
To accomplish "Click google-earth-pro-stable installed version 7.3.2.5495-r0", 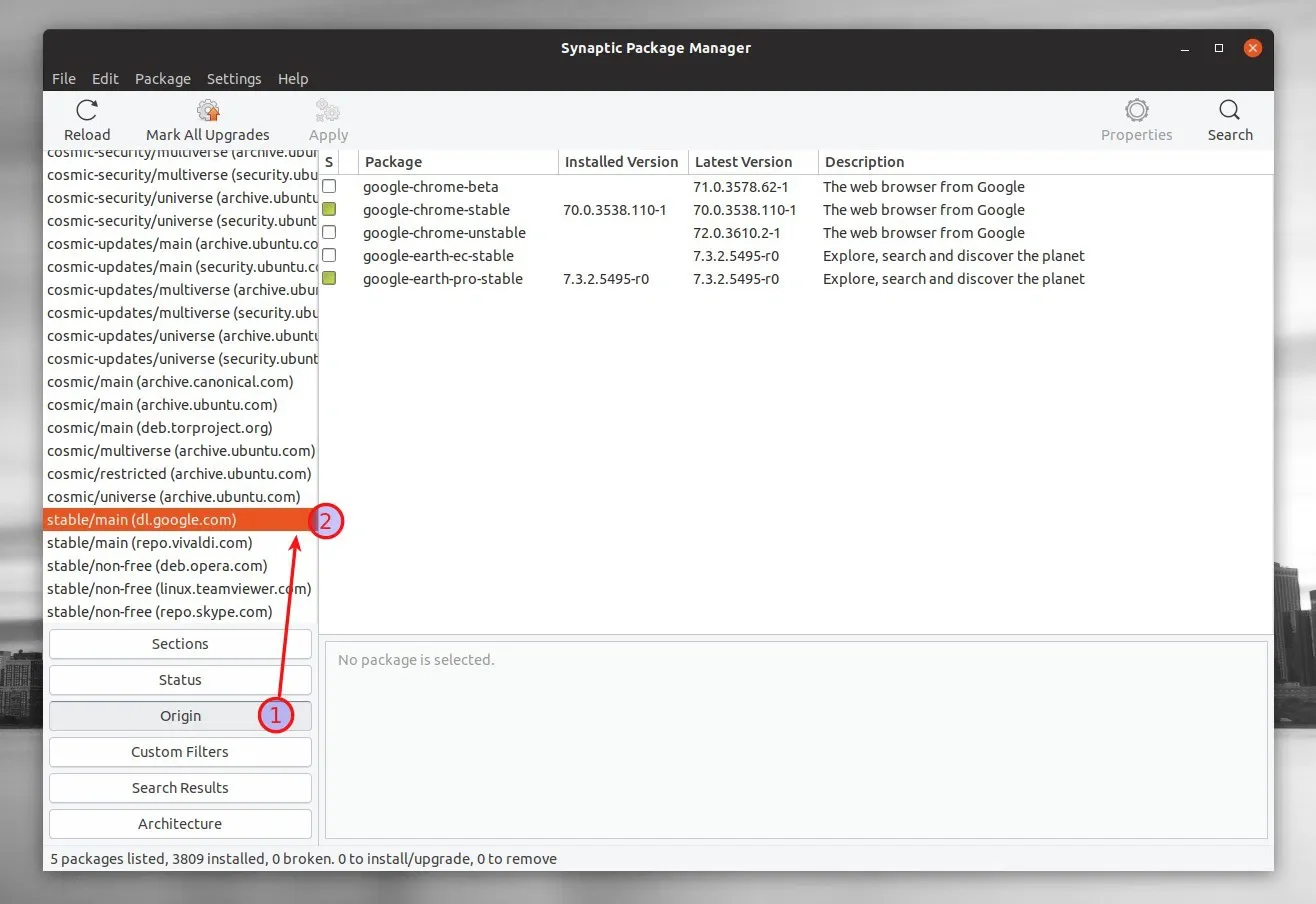I will (606, 279).
